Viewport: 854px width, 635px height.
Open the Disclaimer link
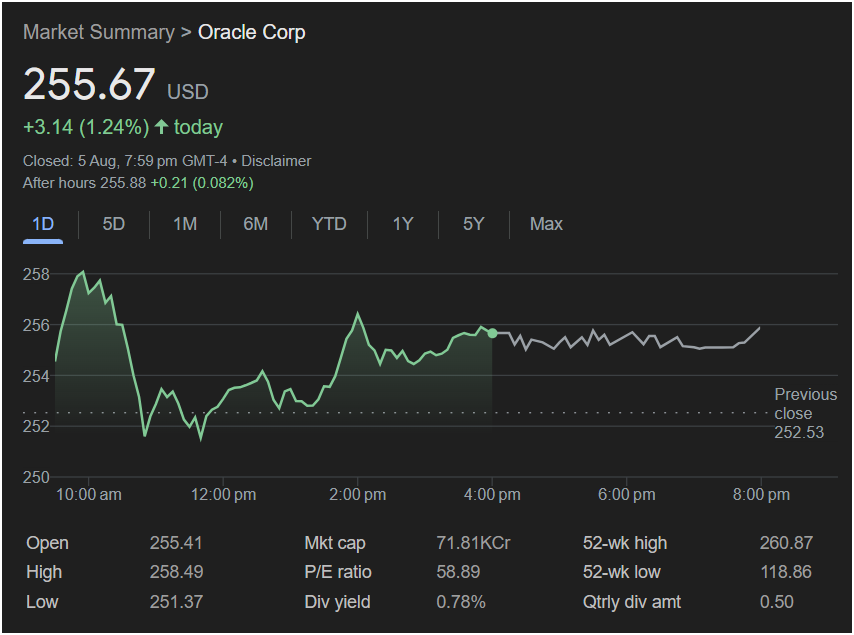(276, 161)
